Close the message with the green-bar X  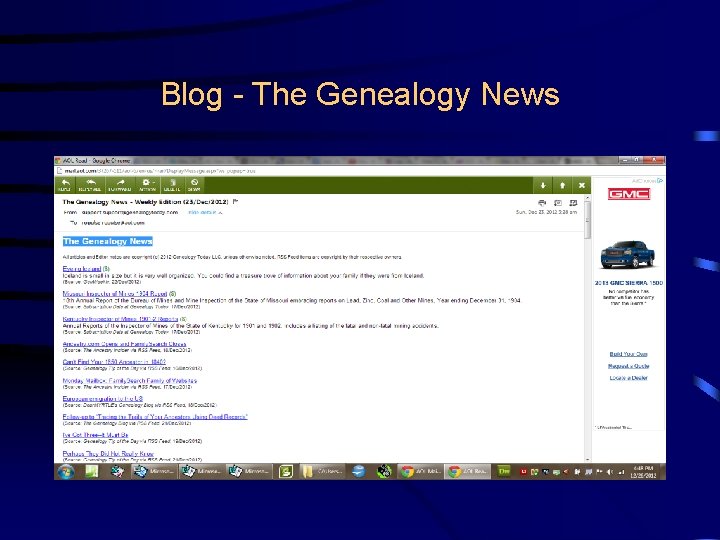tap(582, 186)
